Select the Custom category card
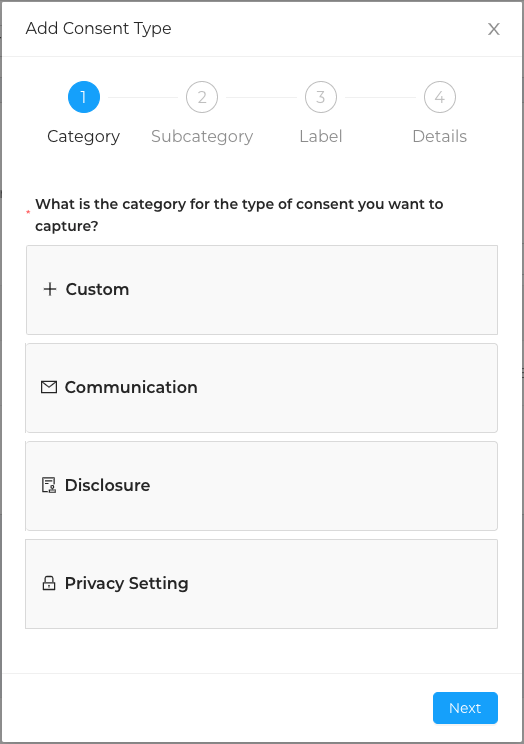Viewport: 524px width, 744px height. click(x=262, y=290)
